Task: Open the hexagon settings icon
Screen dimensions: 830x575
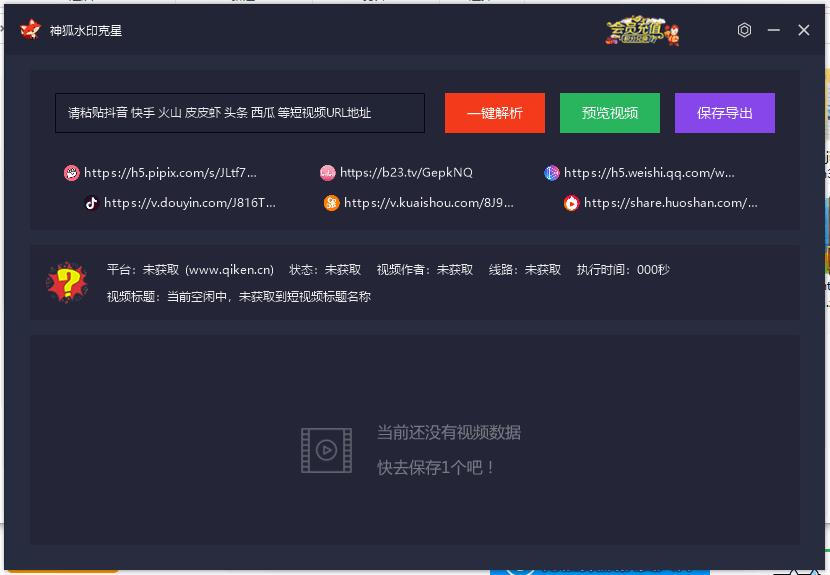Action: tap(744, 30)
